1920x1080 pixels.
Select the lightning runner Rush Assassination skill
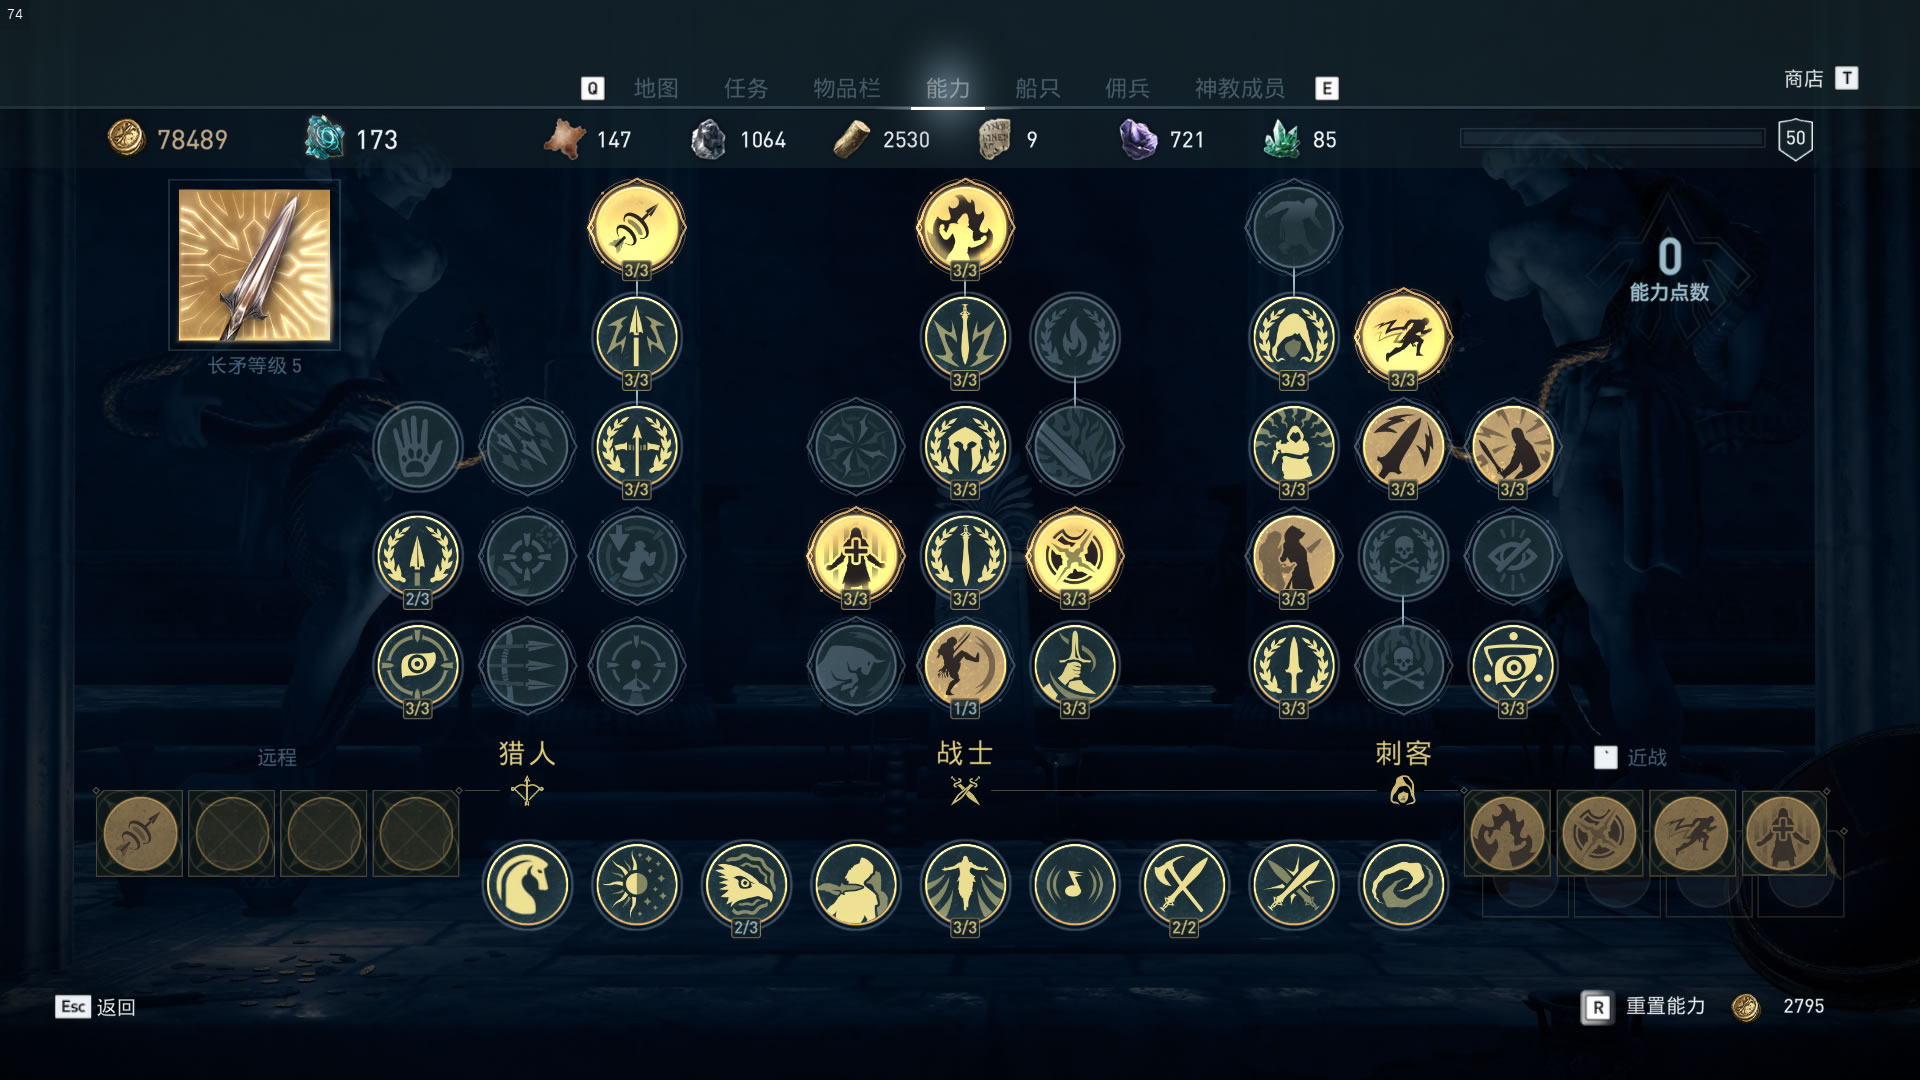[1402, 337]
